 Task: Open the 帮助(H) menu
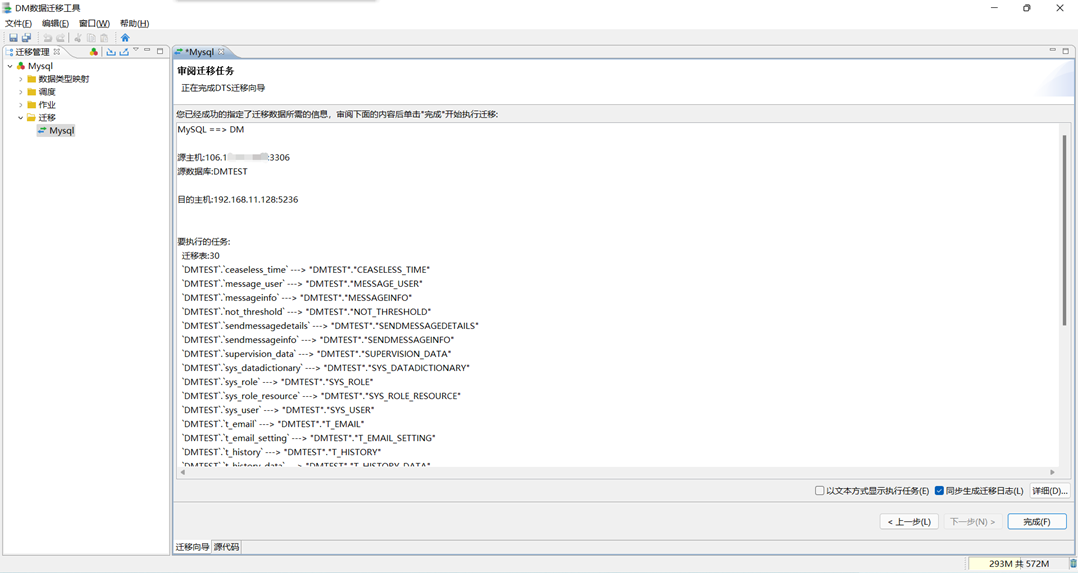point(134,23)
